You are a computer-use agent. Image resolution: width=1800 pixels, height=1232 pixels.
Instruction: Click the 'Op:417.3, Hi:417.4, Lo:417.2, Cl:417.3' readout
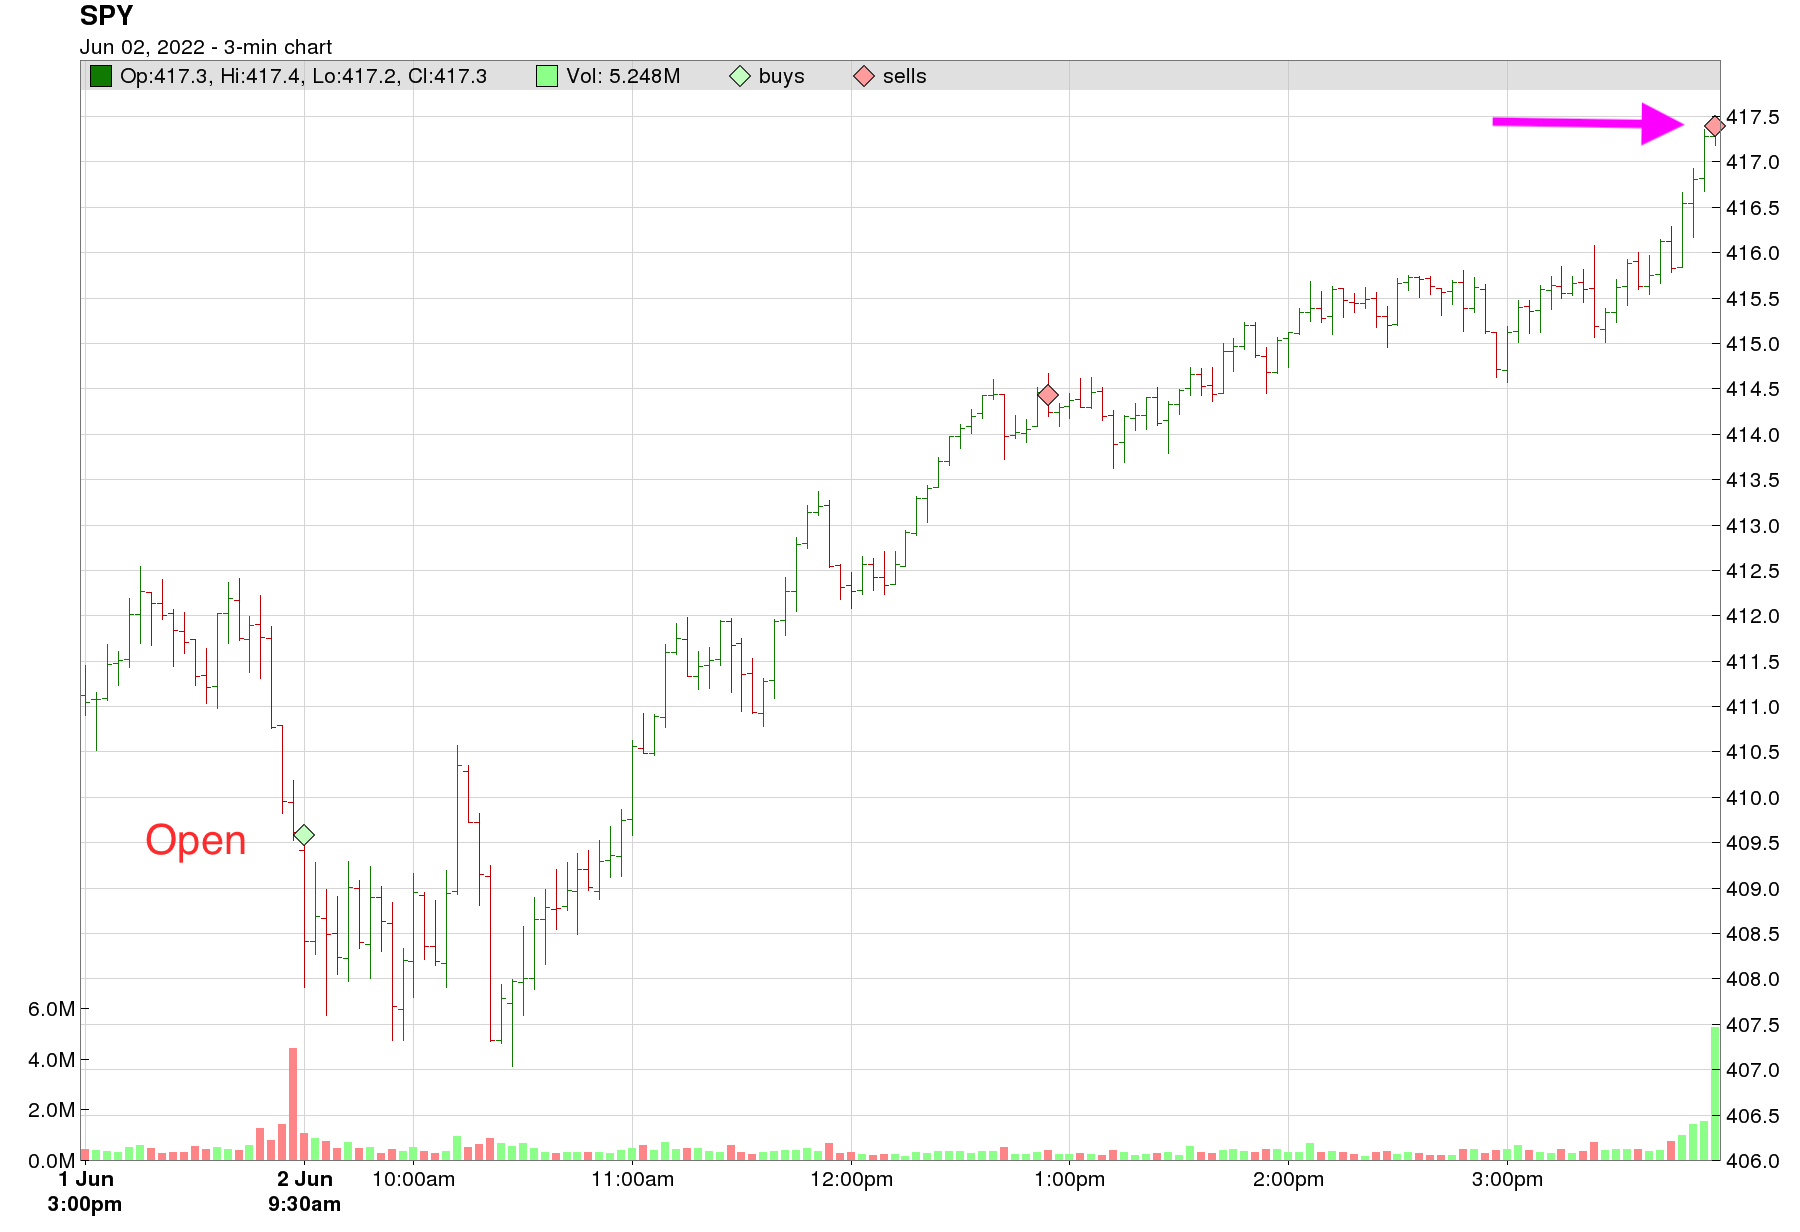pos(303,76)
